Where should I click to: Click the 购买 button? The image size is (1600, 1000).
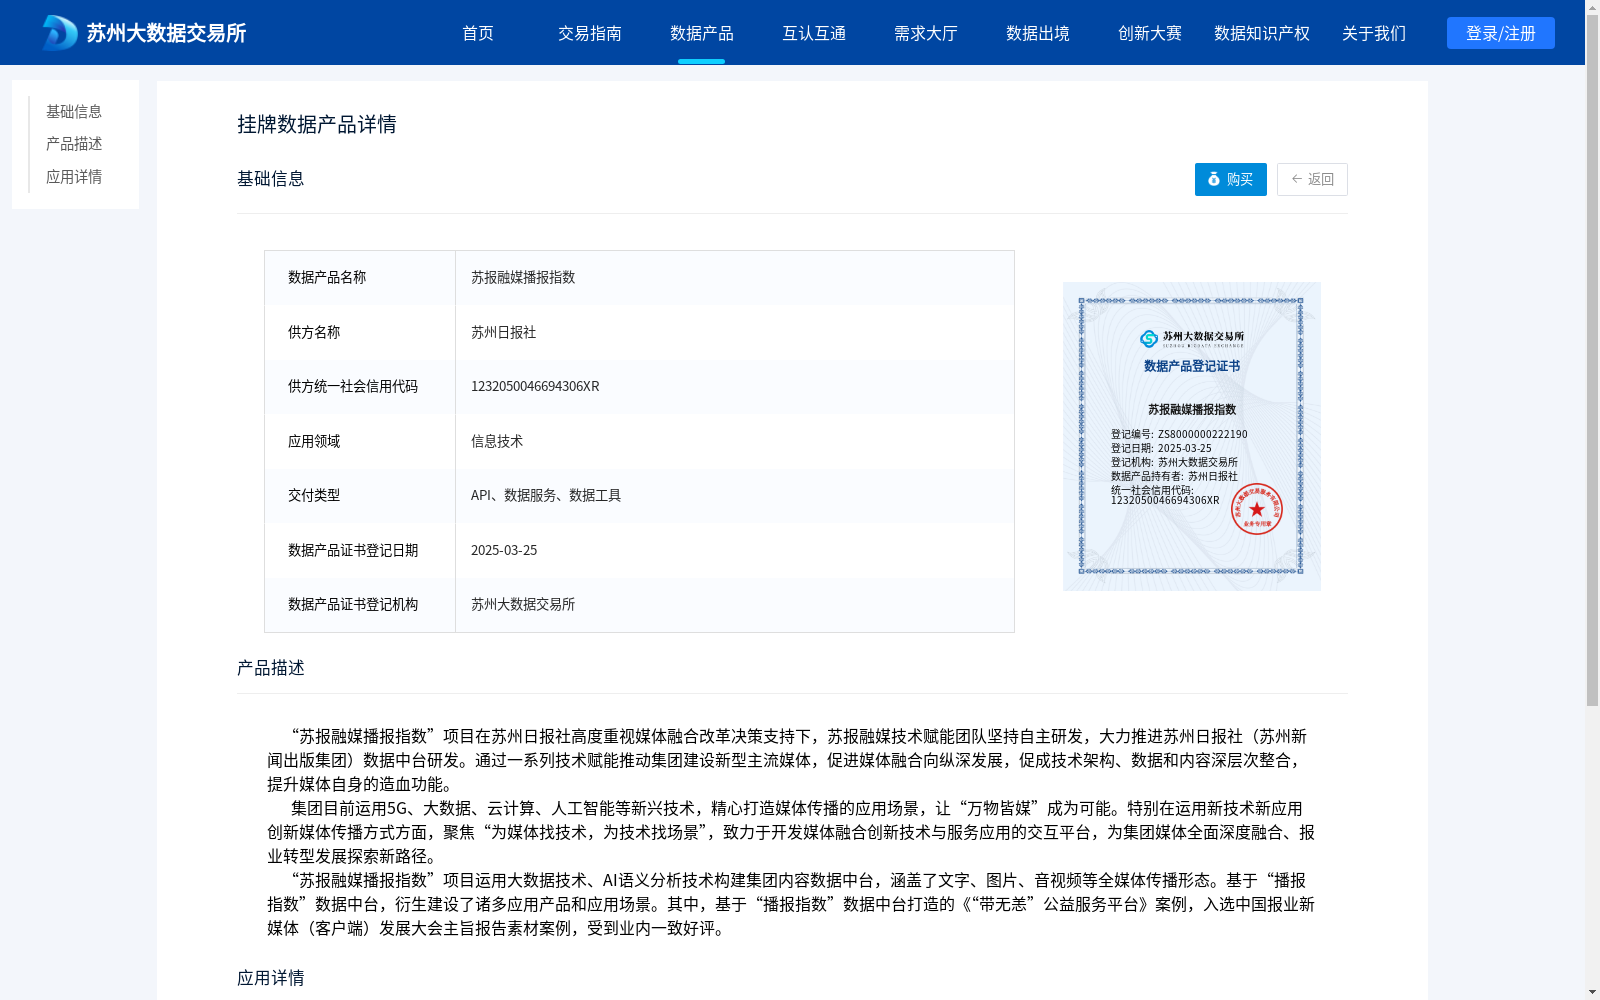(x=1231, y=179)
